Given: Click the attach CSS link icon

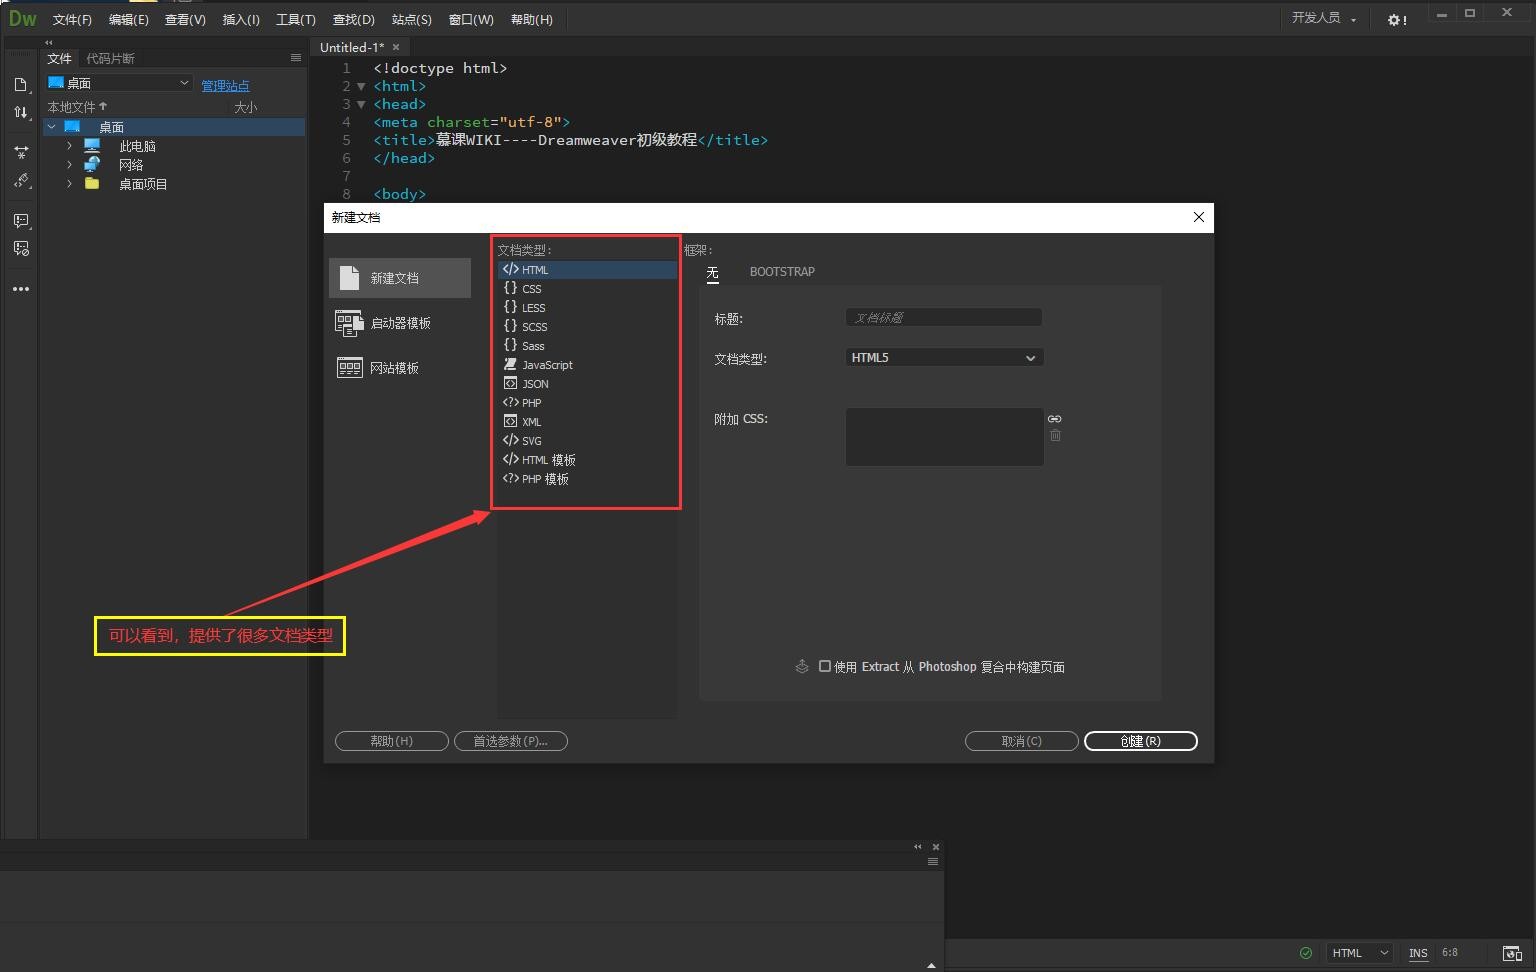Looking at the screenshot, I should click(x=1055, y=419).
